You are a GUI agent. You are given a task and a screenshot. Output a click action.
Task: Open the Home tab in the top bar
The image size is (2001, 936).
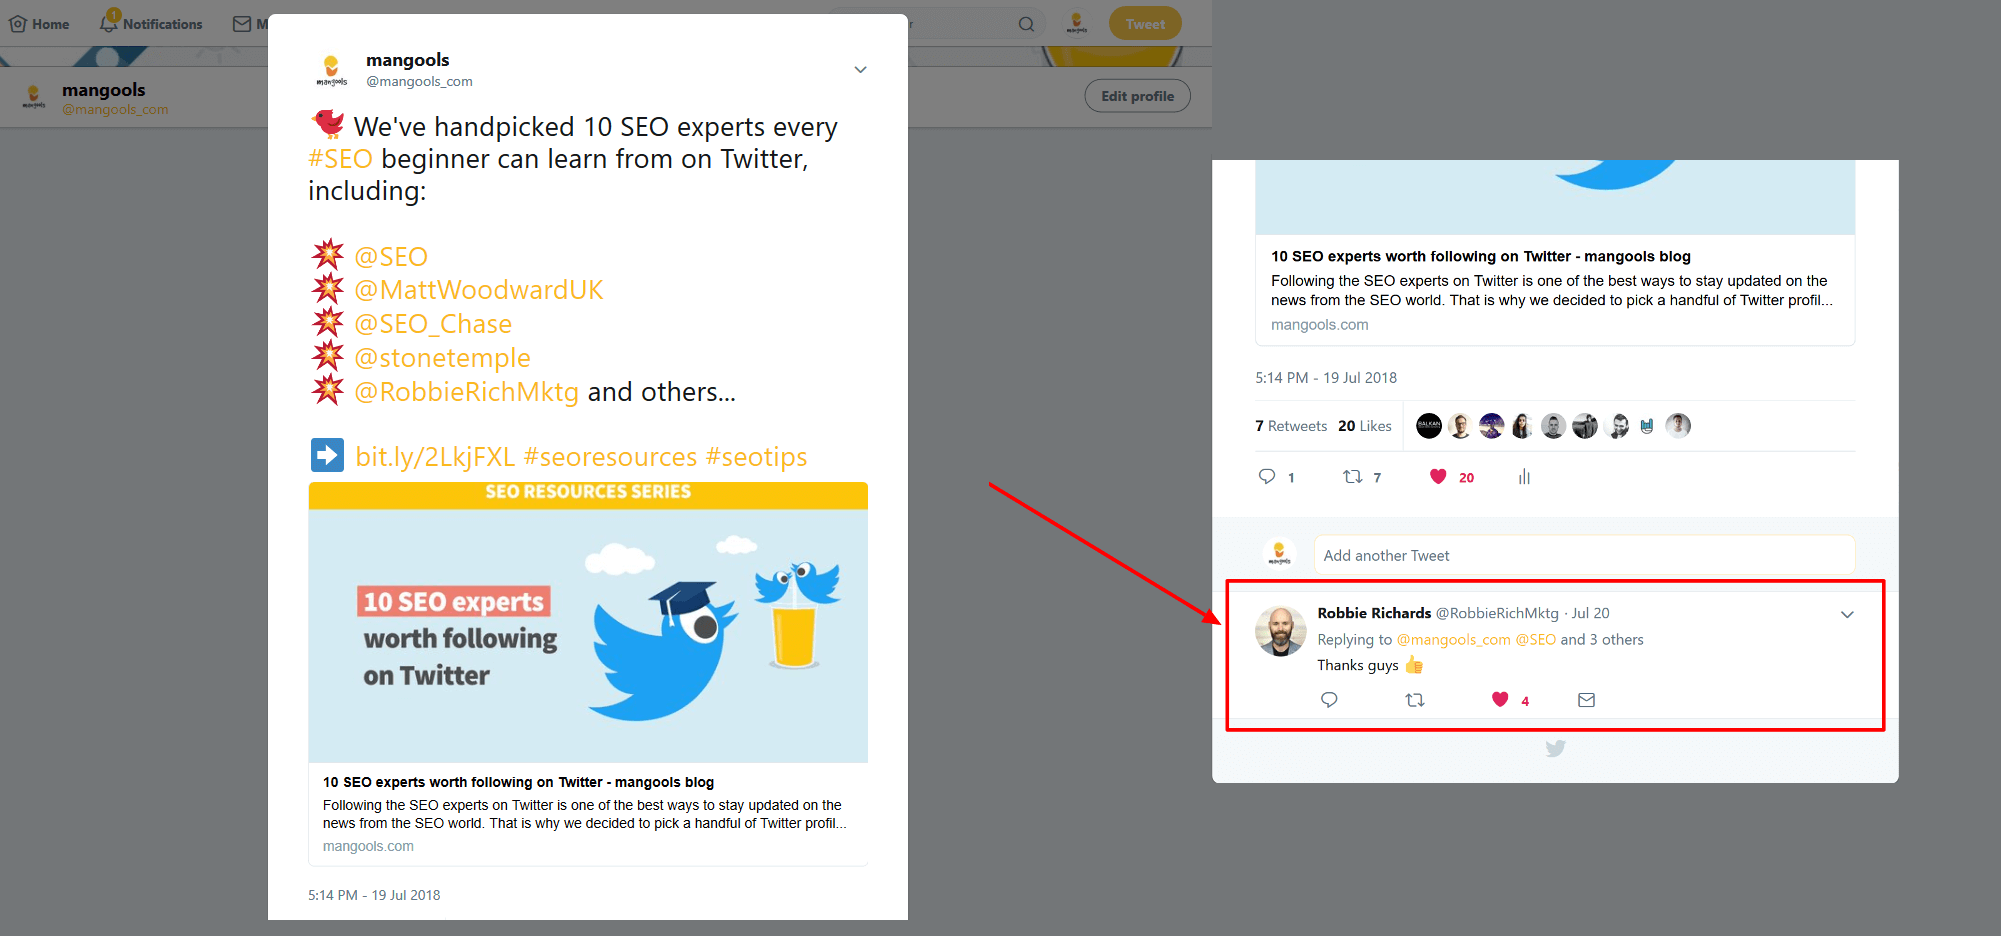coord(39,24)
